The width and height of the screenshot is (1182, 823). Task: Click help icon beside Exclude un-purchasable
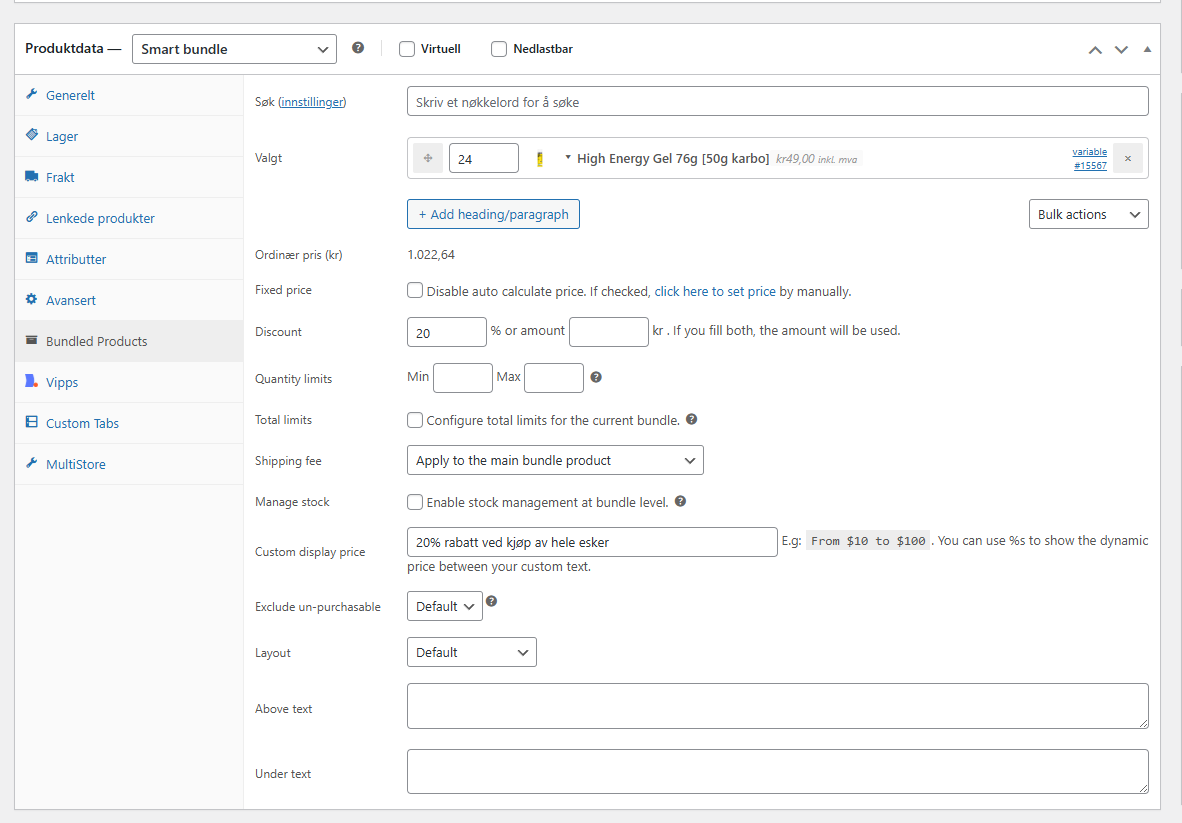(491, 602)
